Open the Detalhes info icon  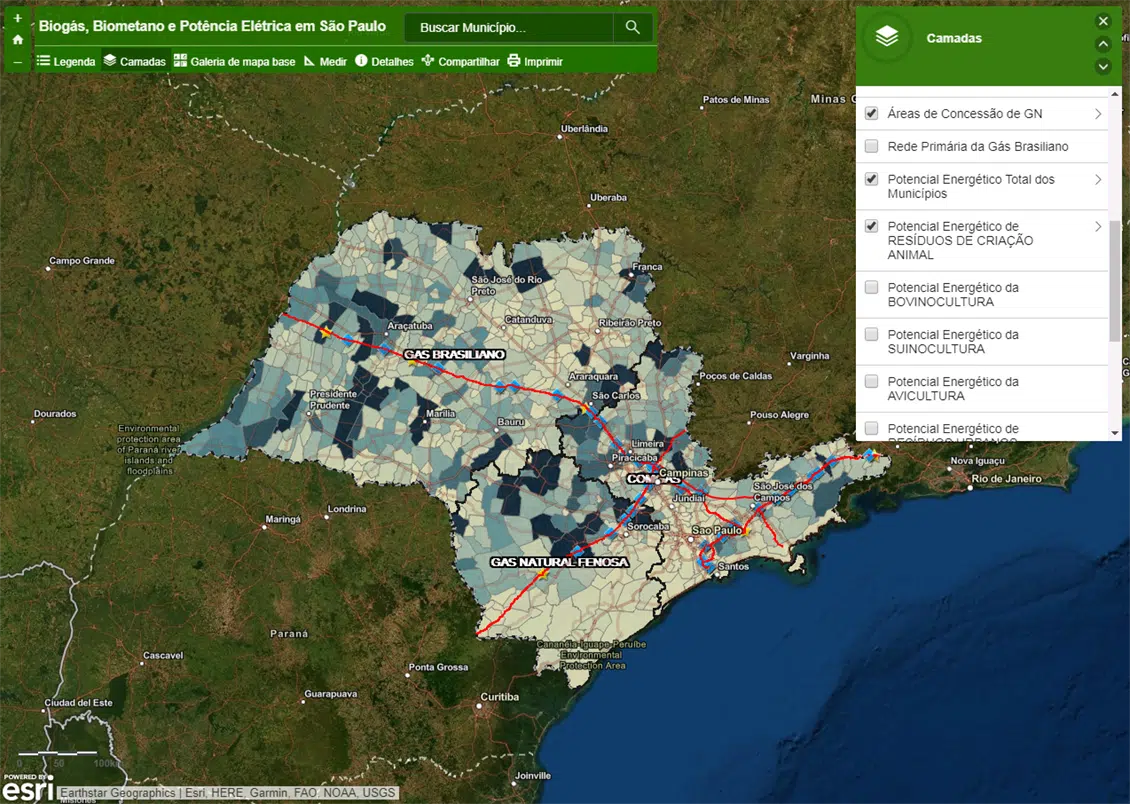(361, 61)
